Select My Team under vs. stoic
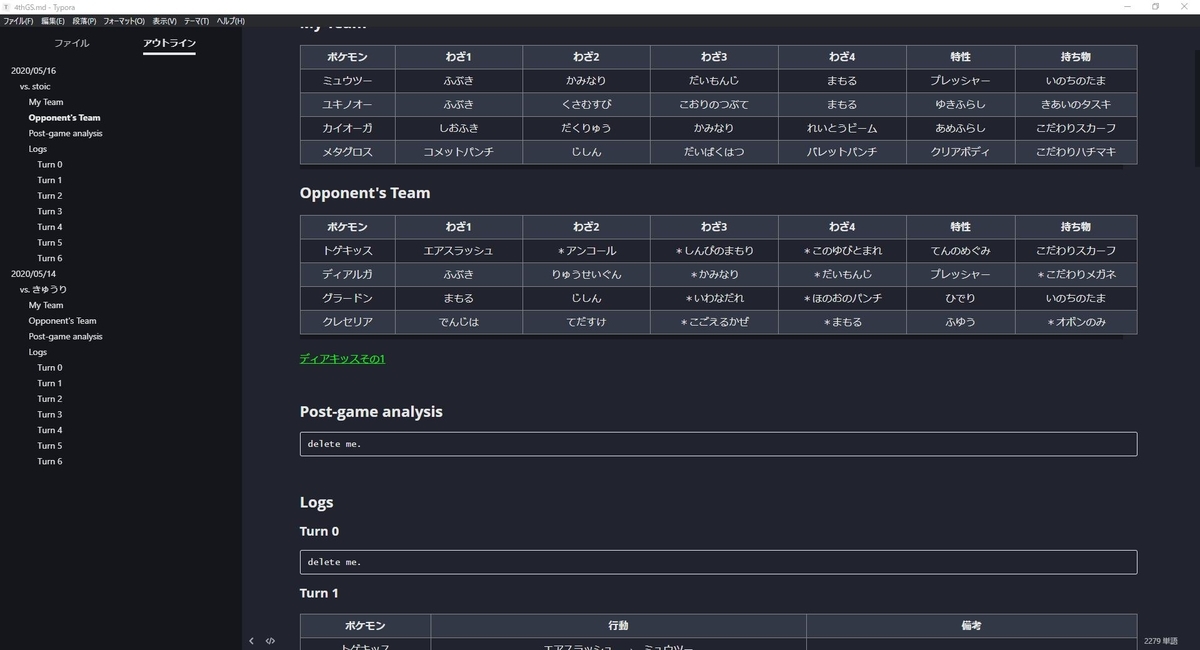 pyautogui.click(x=46, y=102)
